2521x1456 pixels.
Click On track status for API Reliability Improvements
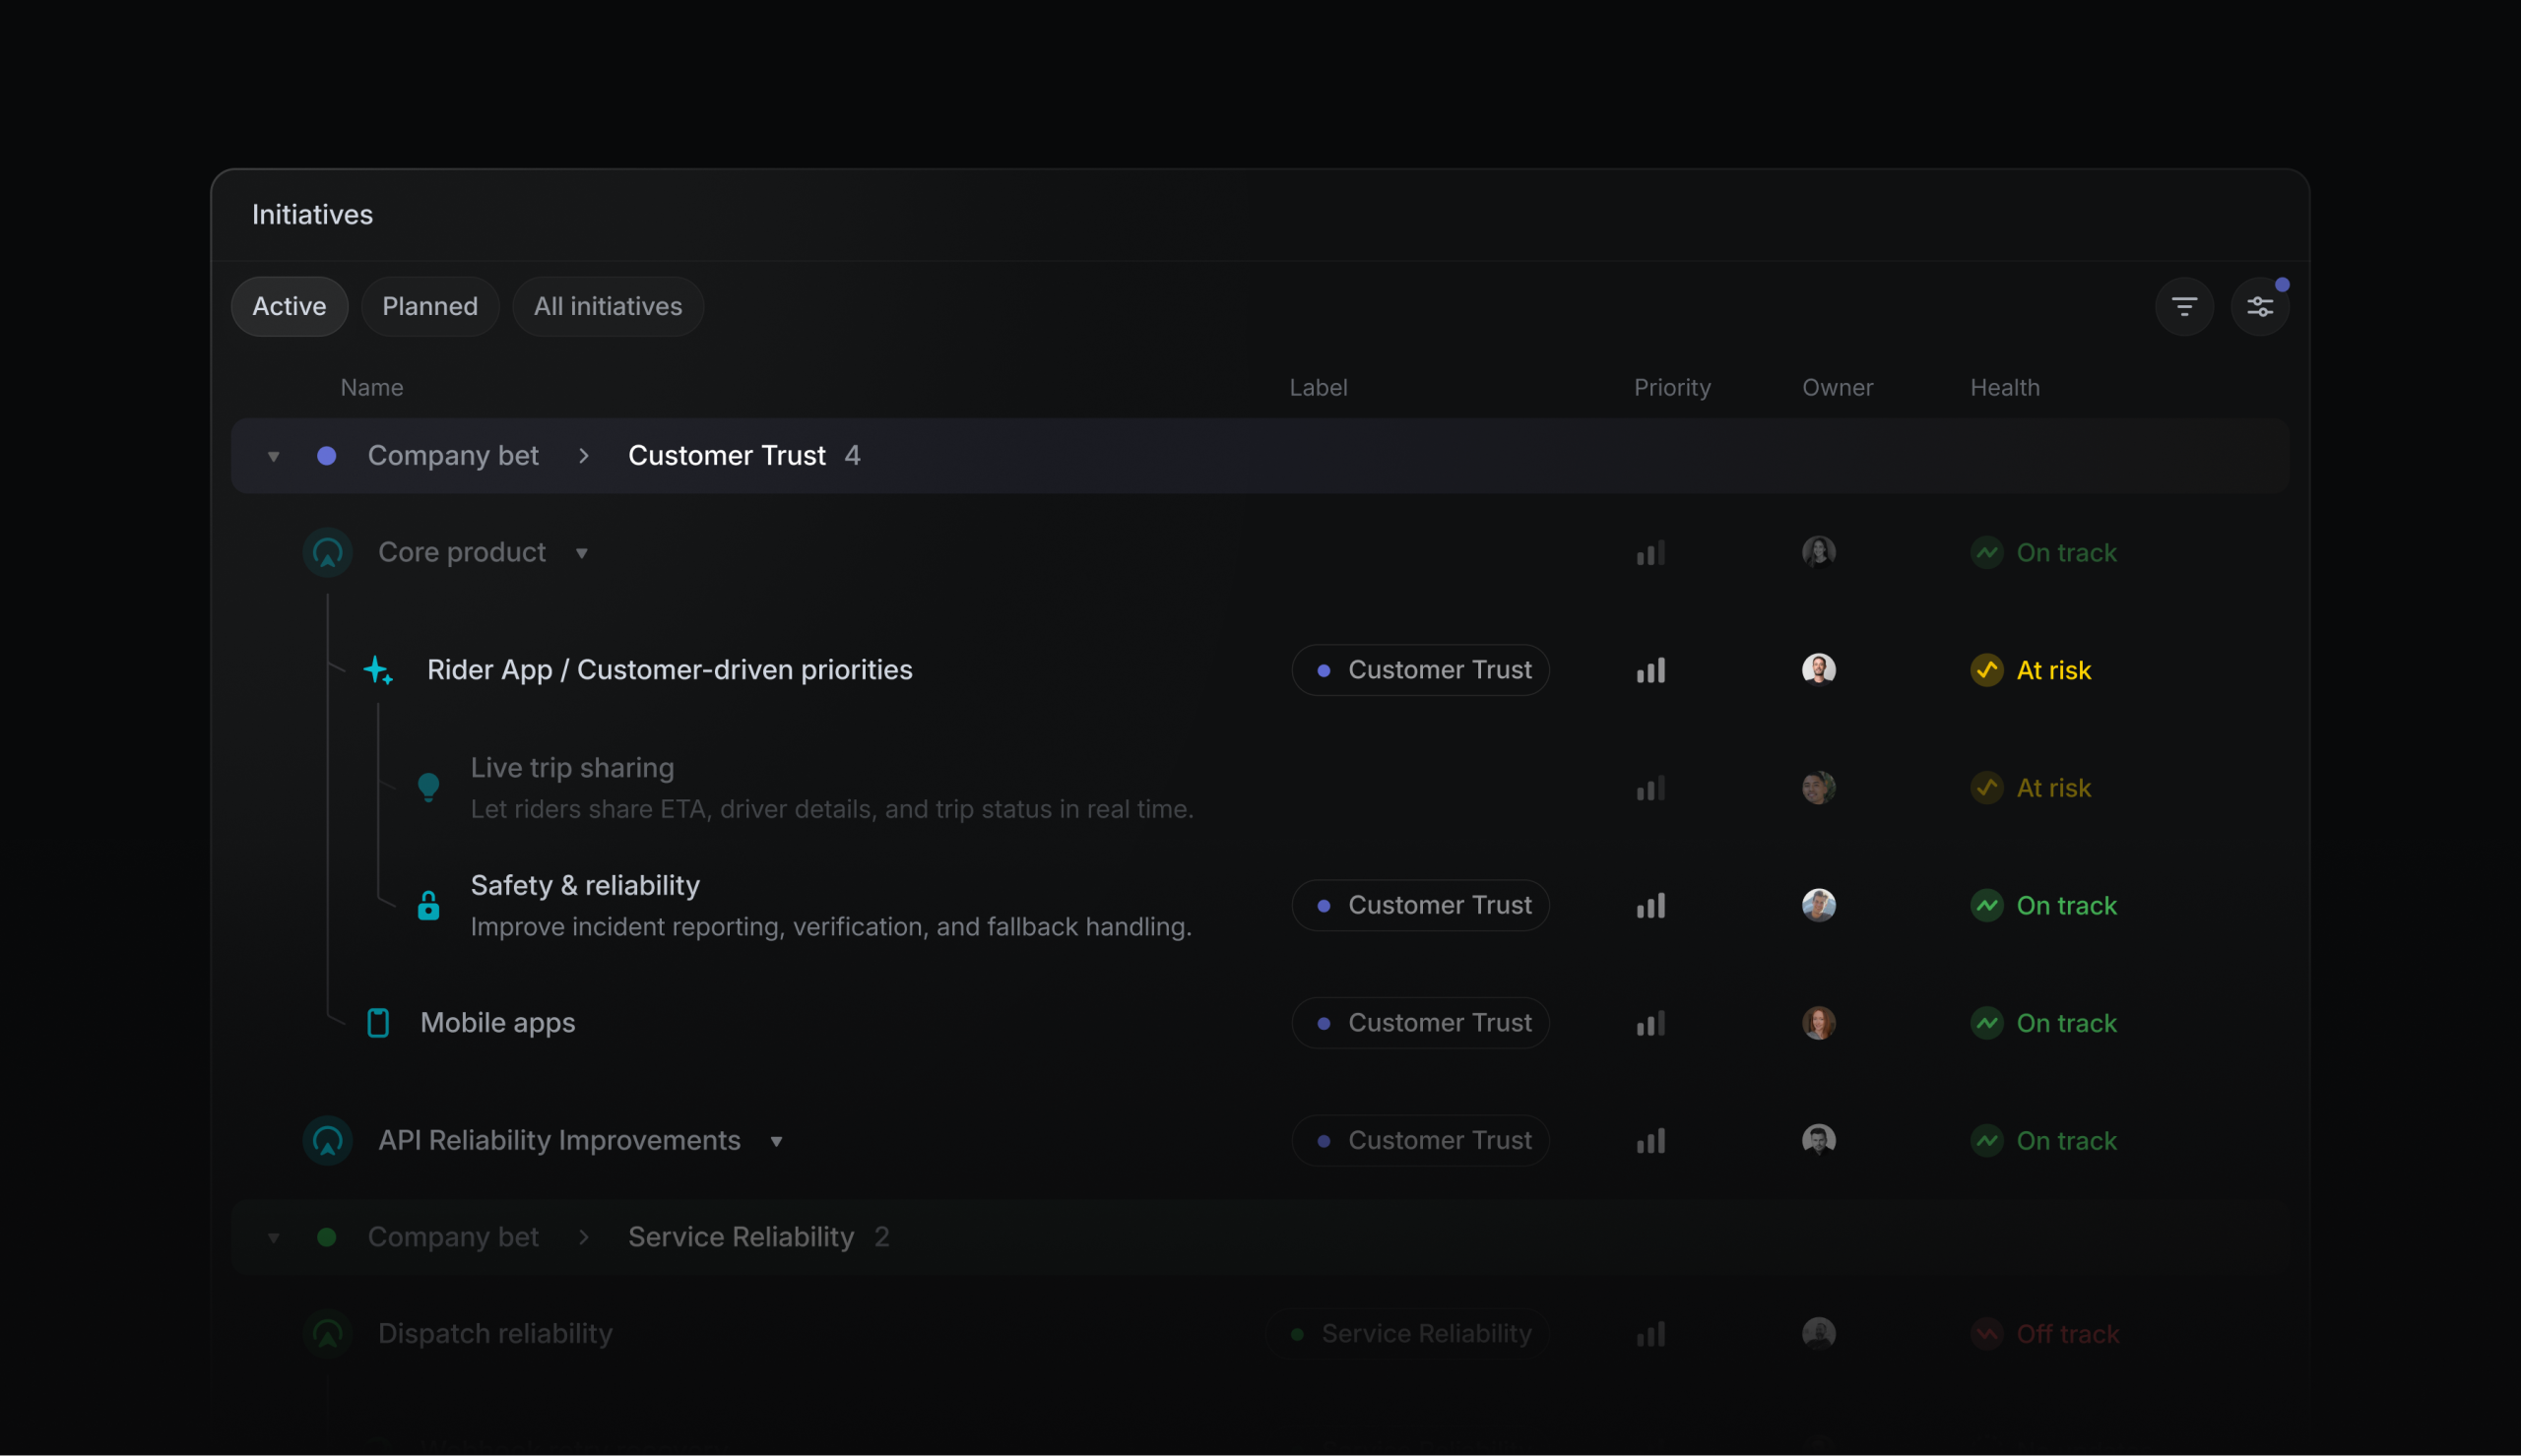pos(2043,1141)
